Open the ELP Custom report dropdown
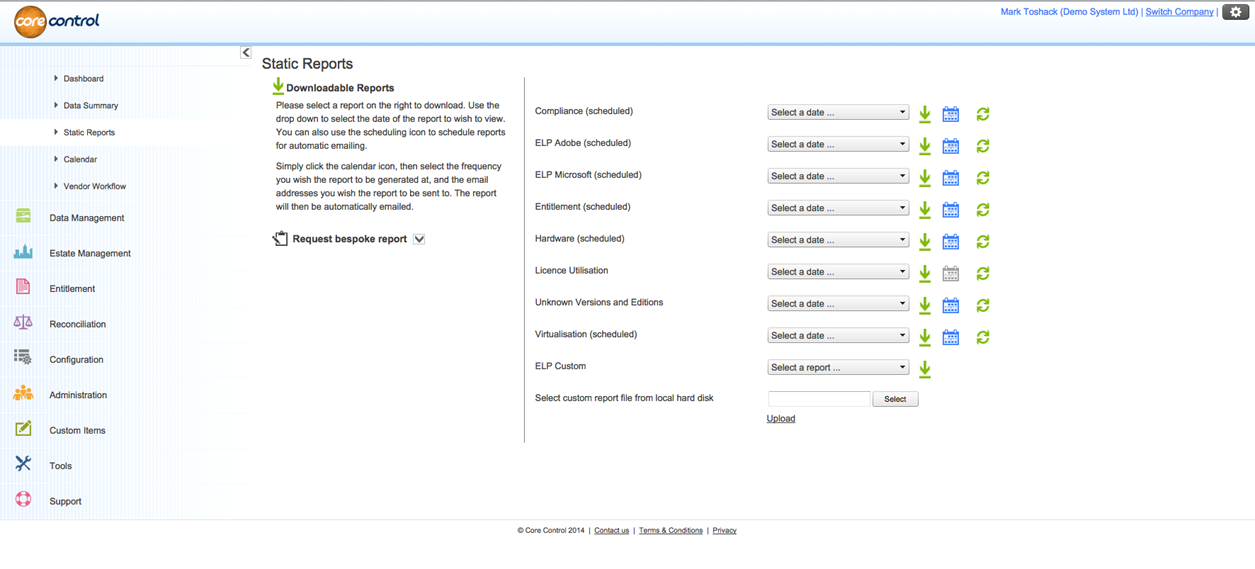1255x569 pixels. pyautogui.click(x=838, y=368)
